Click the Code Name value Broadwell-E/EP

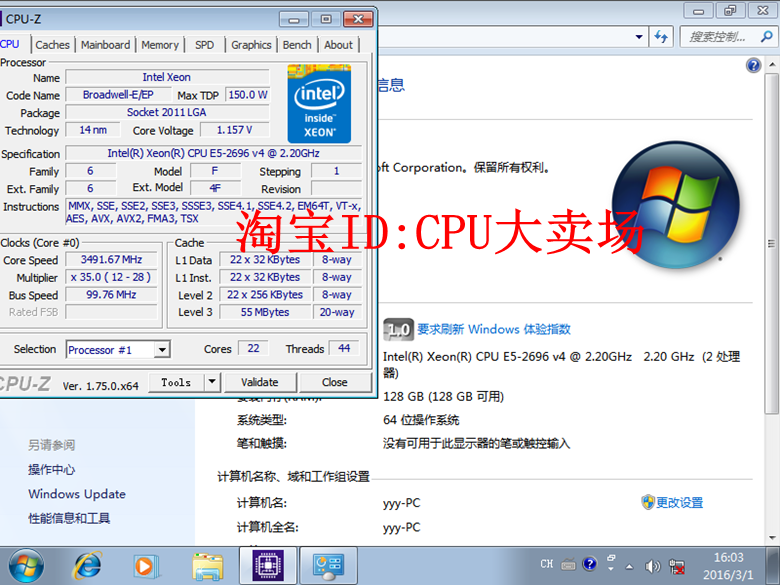tap(118, 95)
